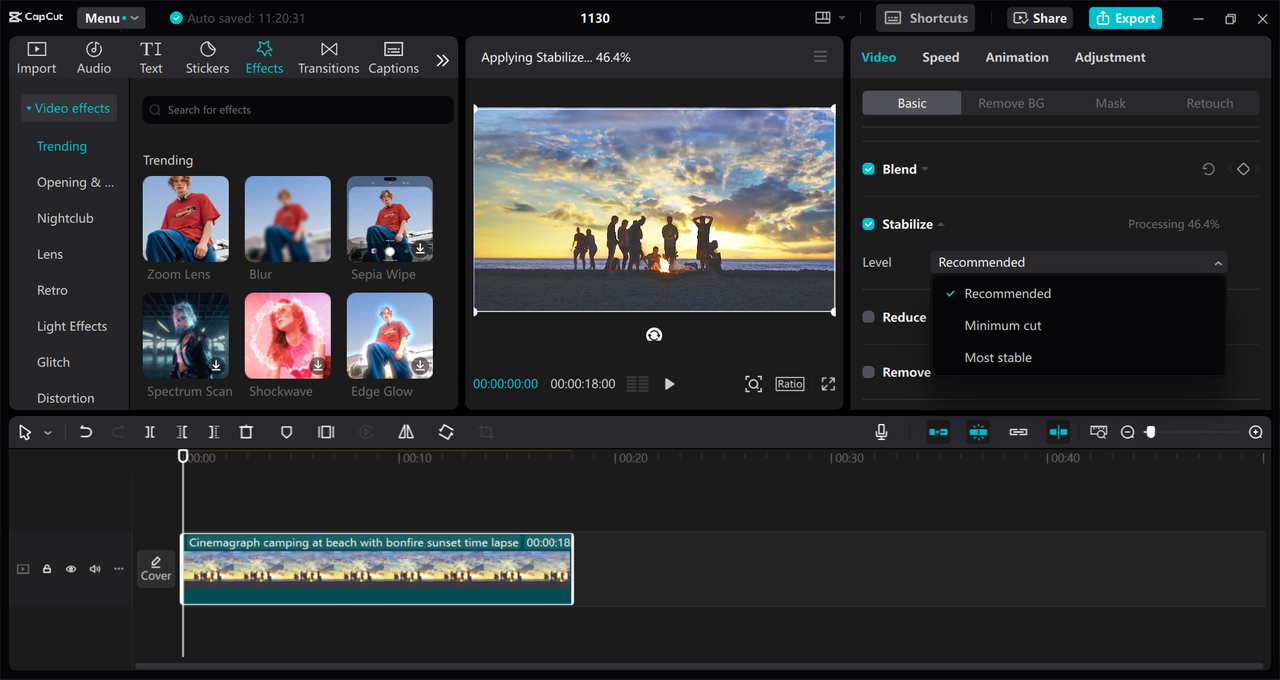The width and height of the screenshot is (1280, 680).
Task: Click the Export button
Action: [x=1125, y=18]
